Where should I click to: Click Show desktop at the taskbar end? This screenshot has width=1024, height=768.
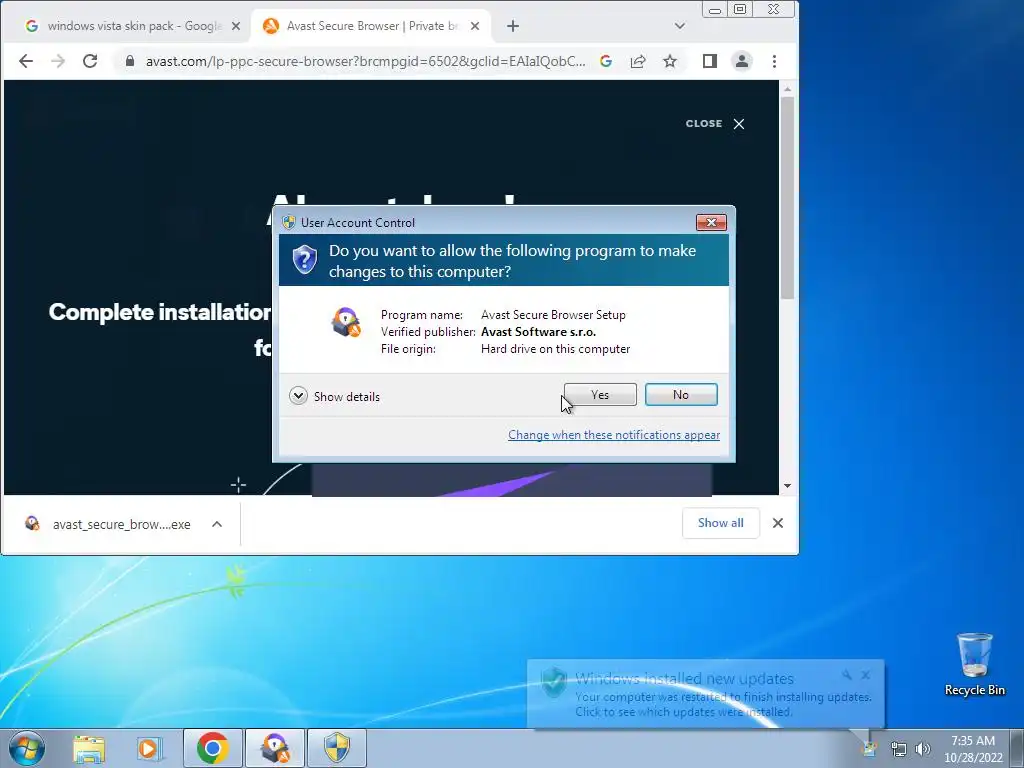pyautogui.click(x=1017, y=748)
